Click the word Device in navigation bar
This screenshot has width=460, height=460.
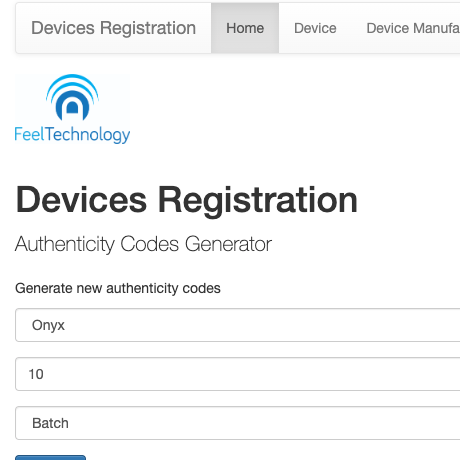[x=315, y=28]
